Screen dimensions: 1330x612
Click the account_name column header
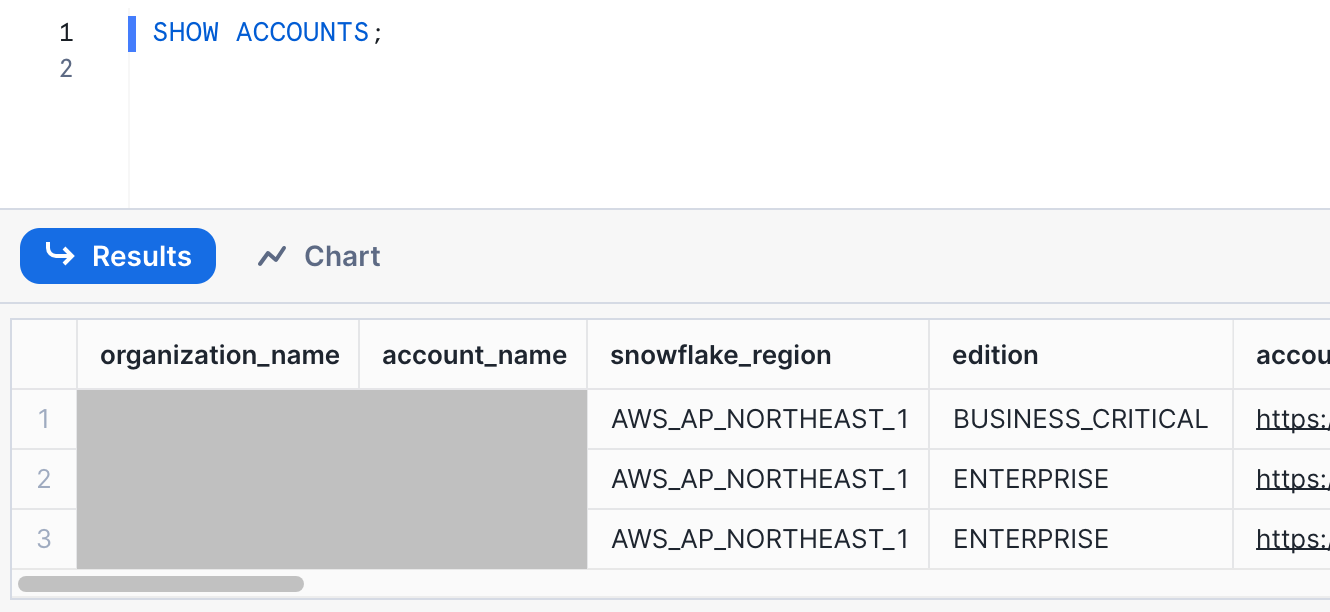pyautogui.click(x=474, y=355)
